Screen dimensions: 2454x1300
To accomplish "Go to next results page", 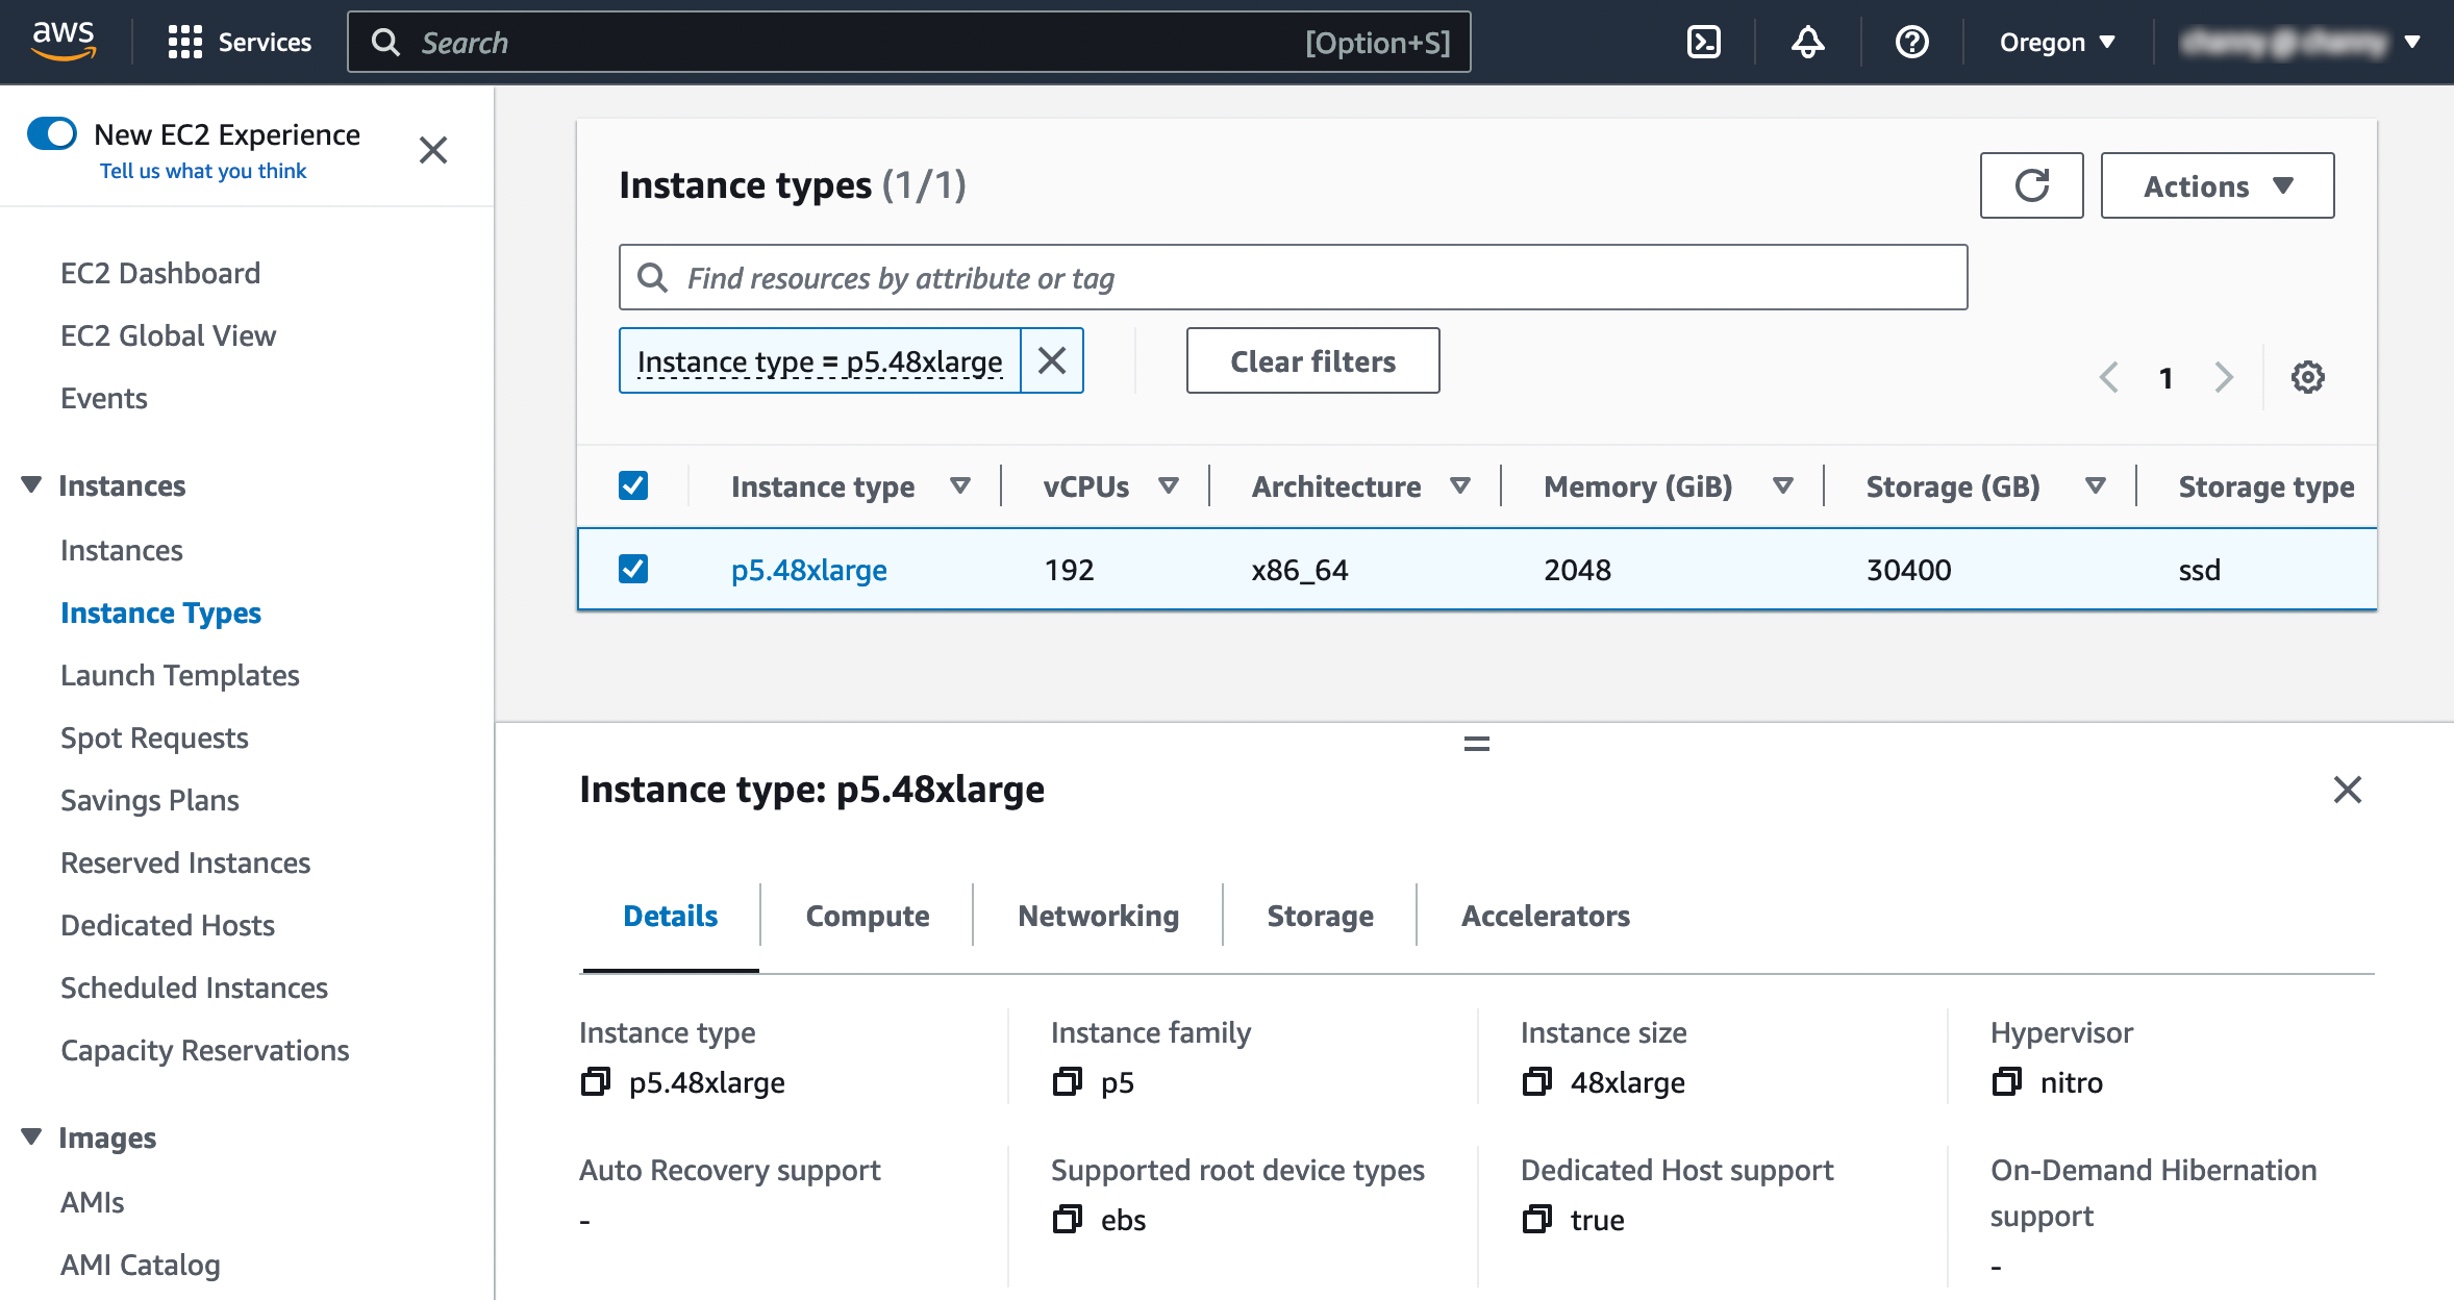I will coord(2223,378).
